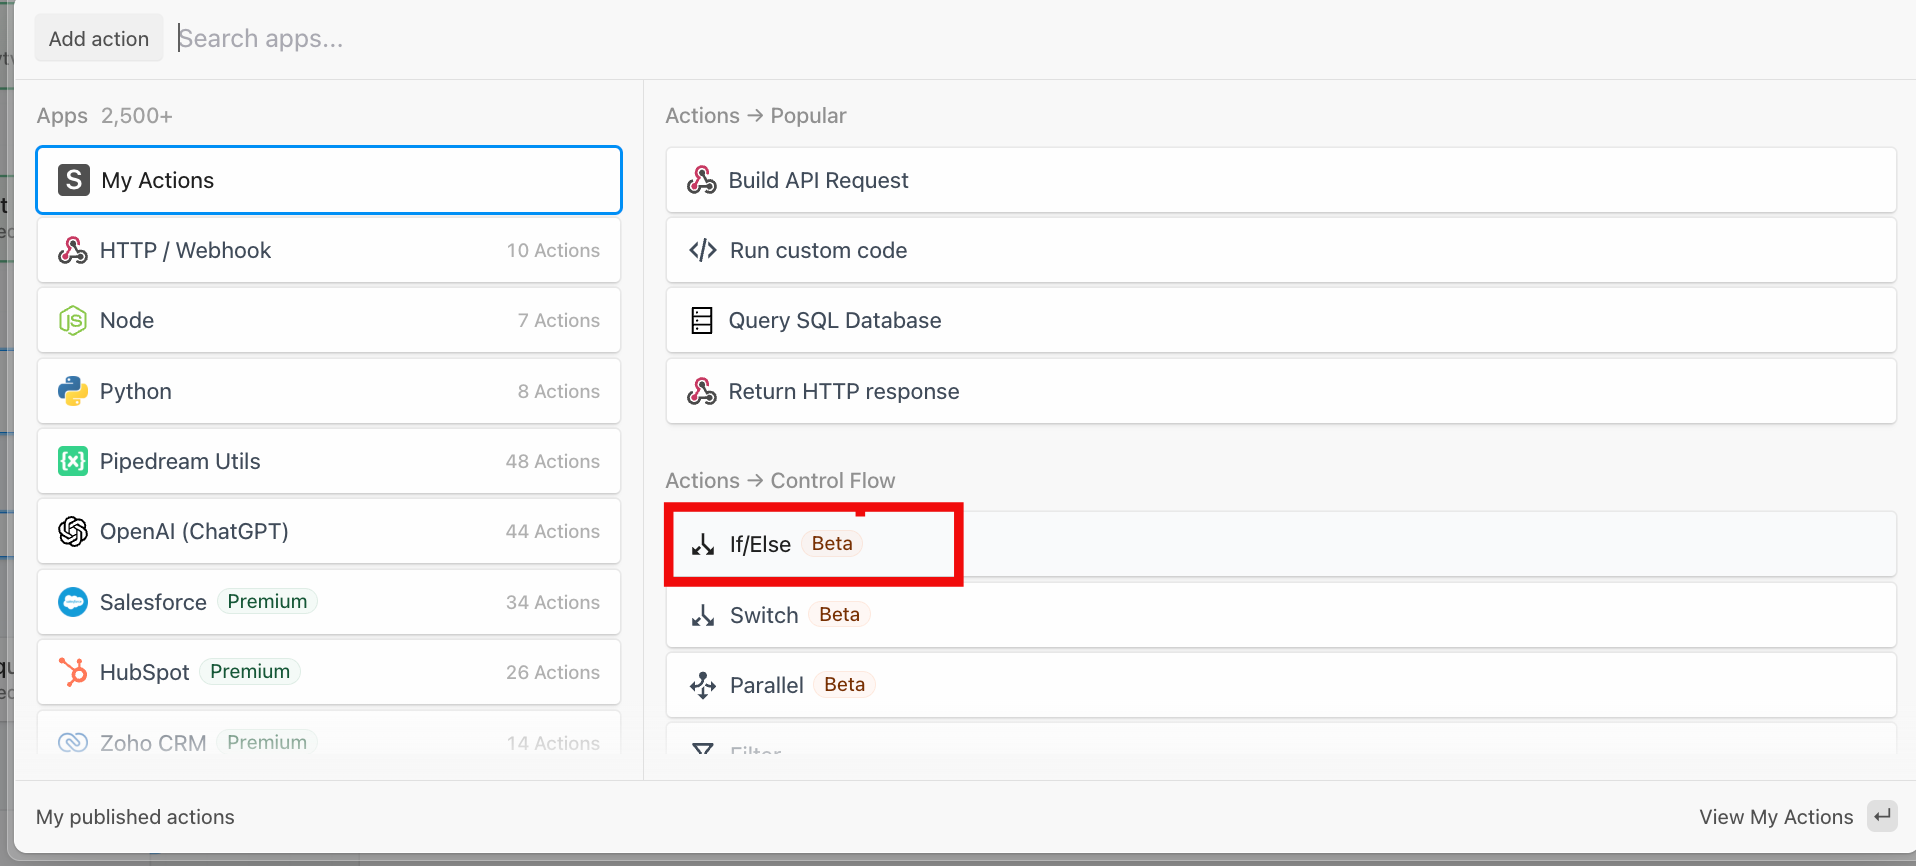
Task: Click the Enter key icon beside View My Actions
Action: [x=1882, y=816]
